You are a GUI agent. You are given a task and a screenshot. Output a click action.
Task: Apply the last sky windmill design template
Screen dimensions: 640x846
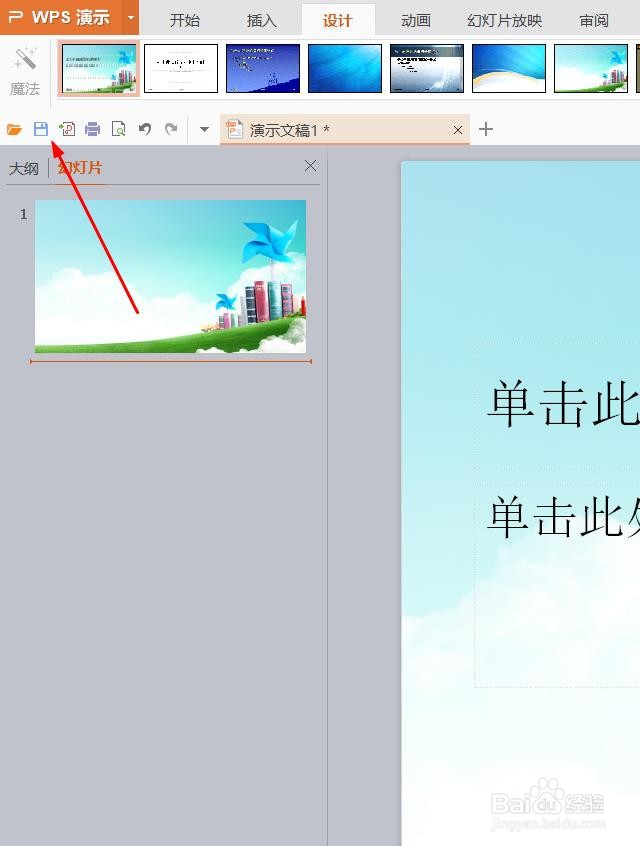[x=591, y=69]
